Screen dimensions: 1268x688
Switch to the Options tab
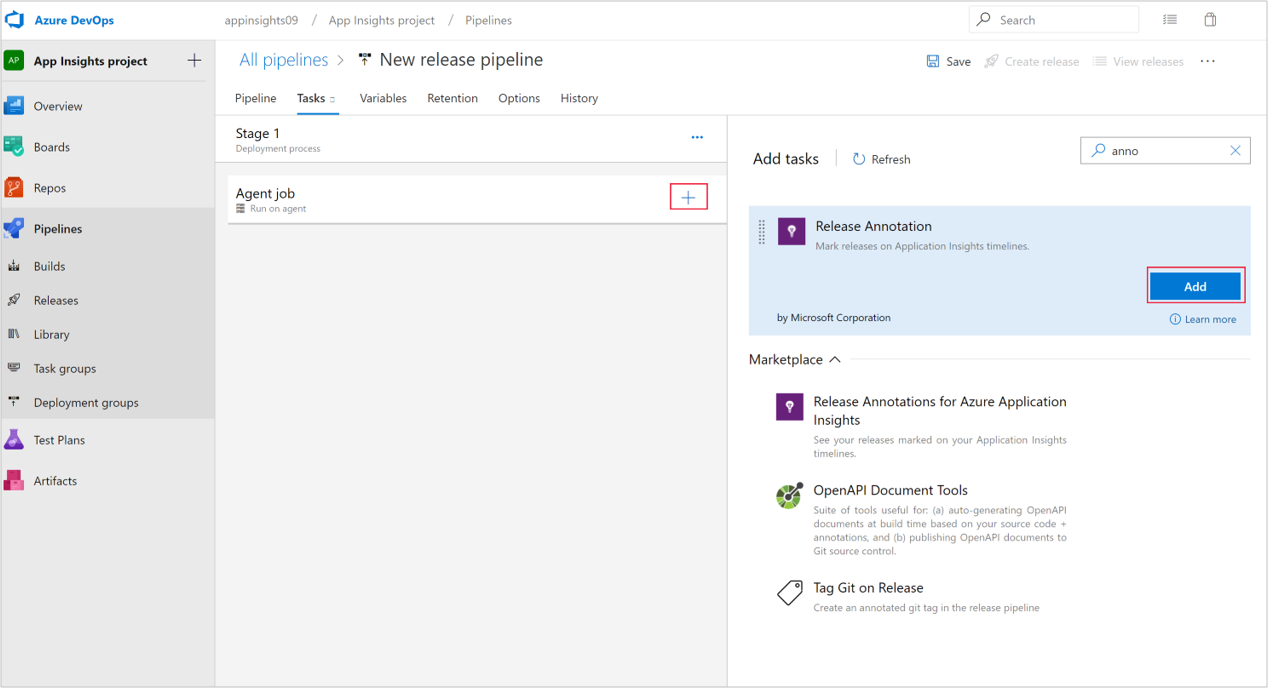[x=519, y=98]
